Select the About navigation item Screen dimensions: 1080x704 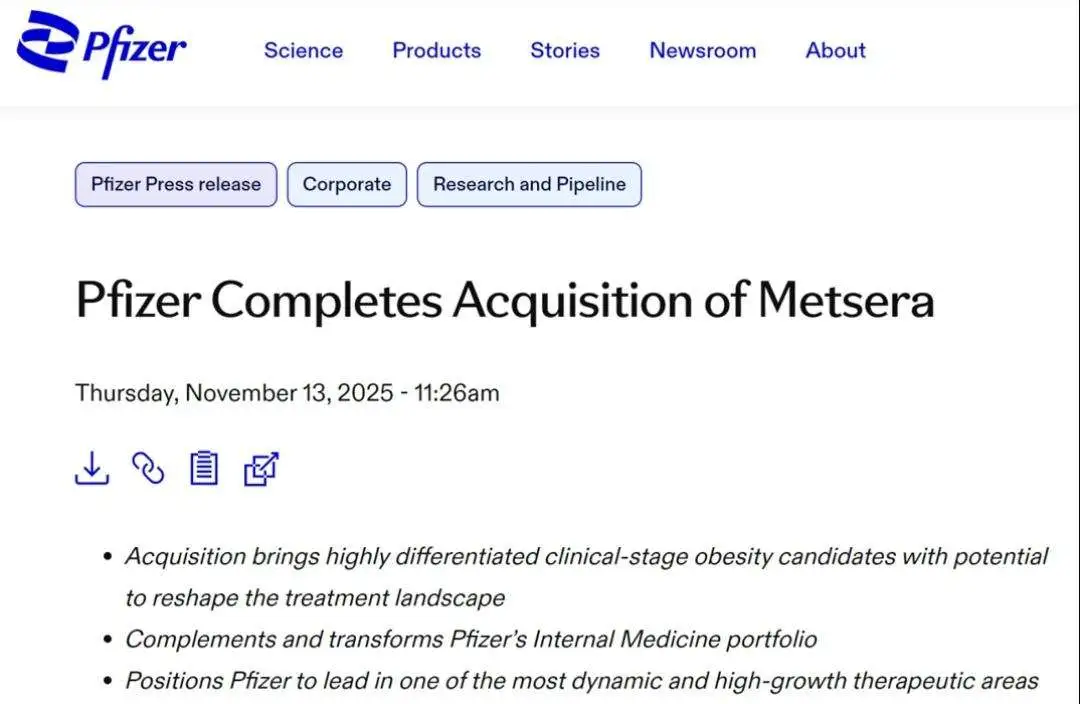(x=836, y=50)
